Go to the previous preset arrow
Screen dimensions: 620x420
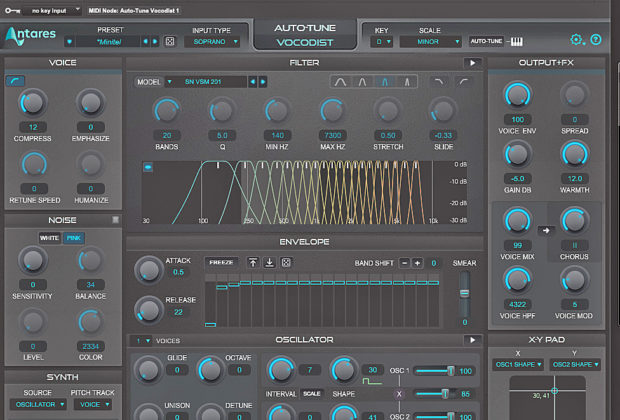coord(146,42)
